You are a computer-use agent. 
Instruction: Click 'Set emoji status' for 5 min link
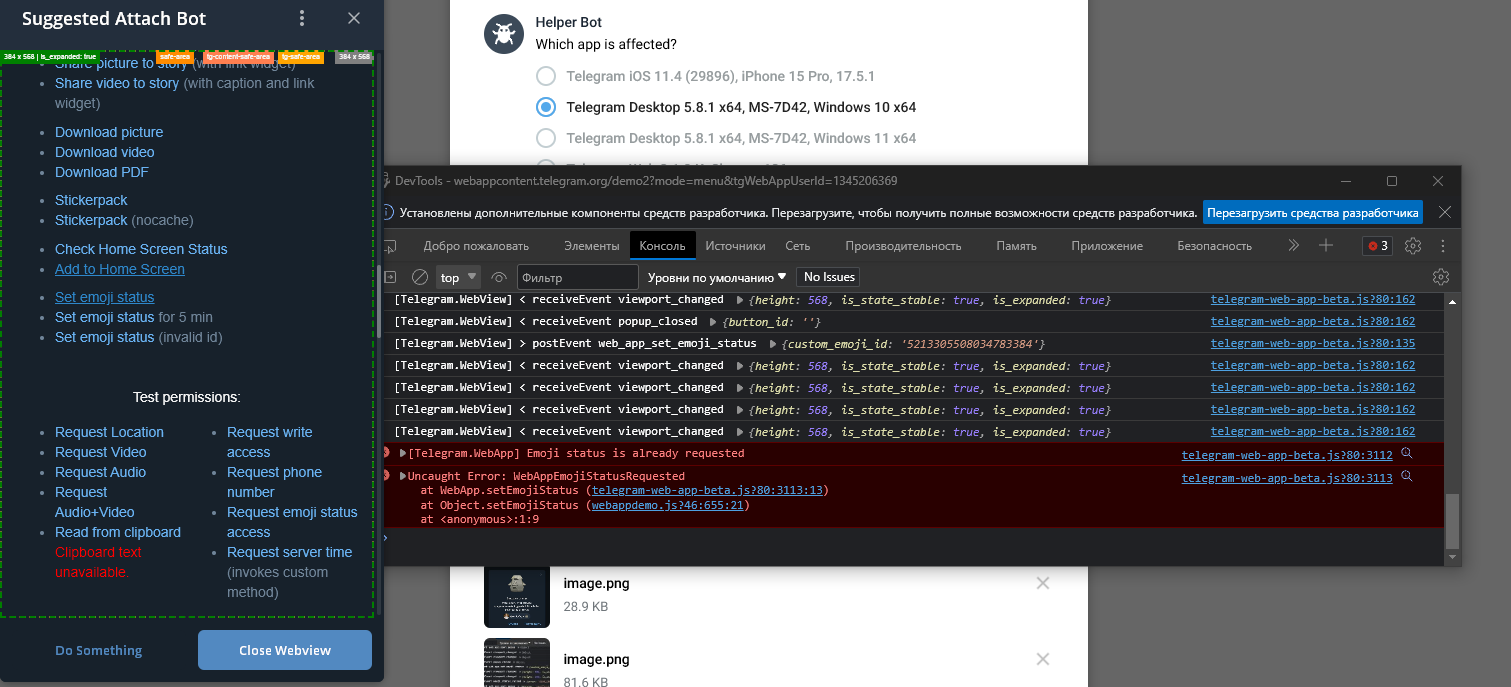point(105,317)
